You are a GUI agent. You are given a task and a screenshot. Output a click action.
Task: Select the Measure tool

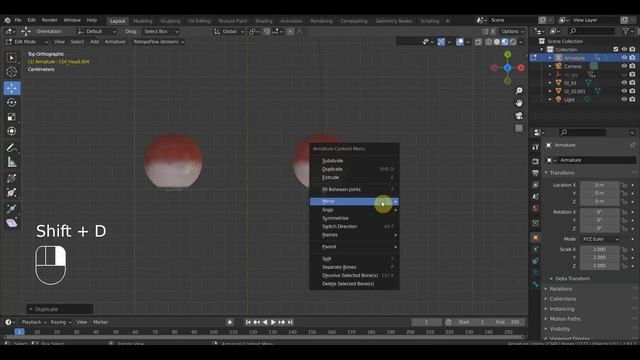point(11,162)
